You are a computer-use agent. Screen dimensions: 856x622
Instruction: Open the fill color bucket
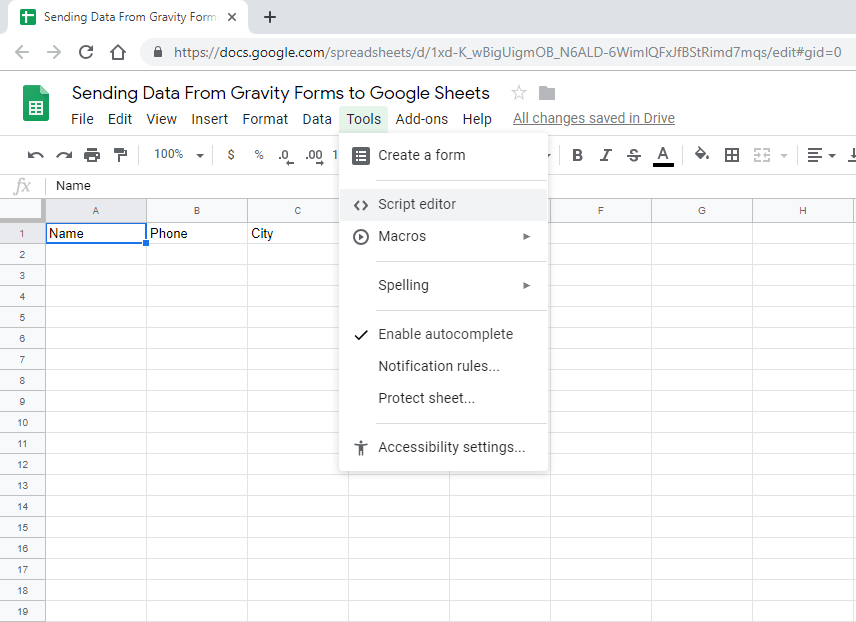[x=702, y=155]
